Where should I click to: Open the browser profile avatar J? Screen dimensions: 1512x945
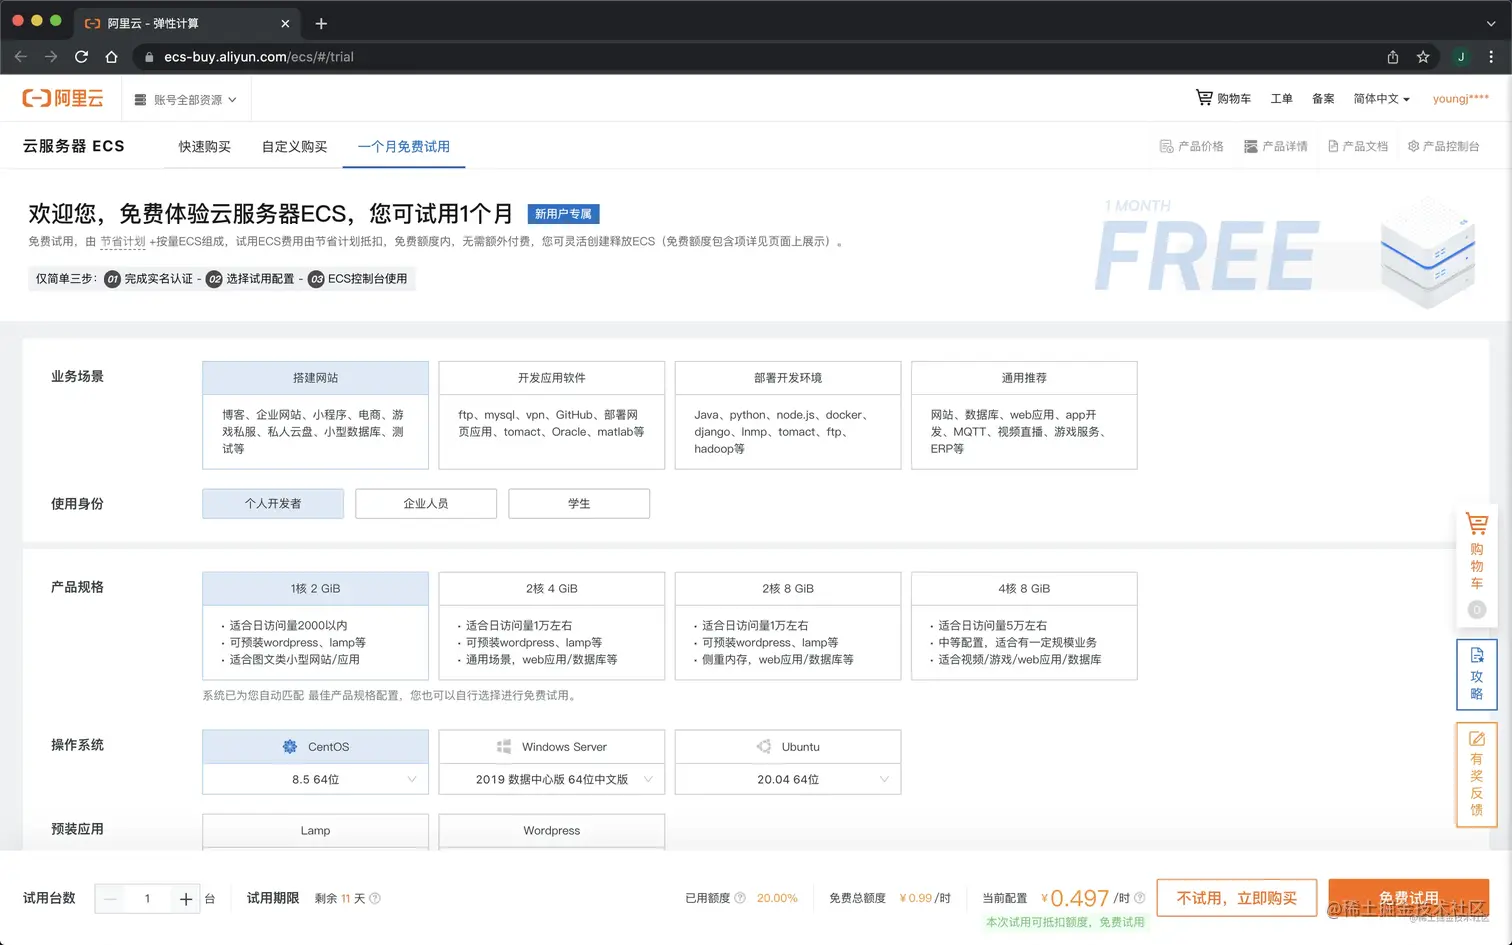click(1461, 57)
